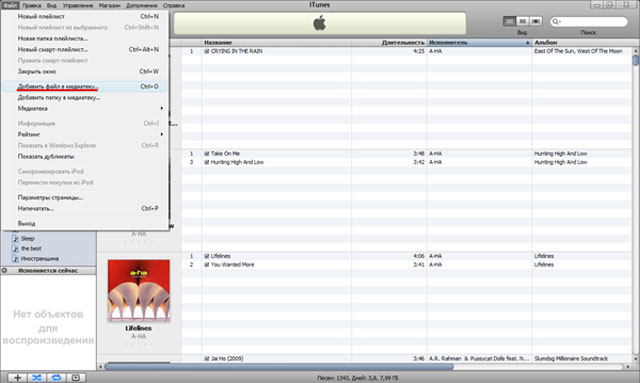Choose Параметры страницы menu entry
Image resolution: width=640 pixels, height=383 pixels.
pos(85,198)
